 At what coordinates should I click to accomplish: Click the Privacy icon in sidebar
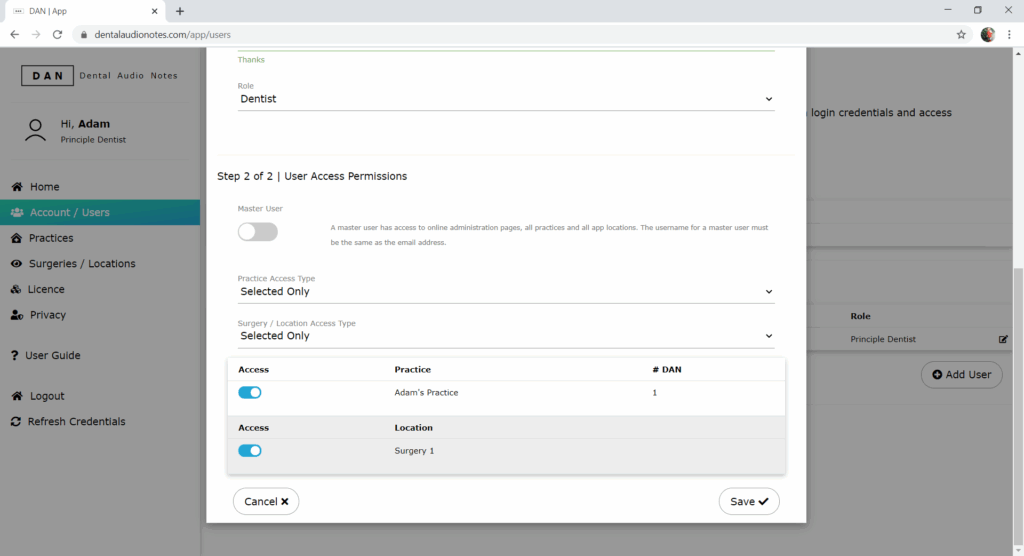[x=17, y=315]
